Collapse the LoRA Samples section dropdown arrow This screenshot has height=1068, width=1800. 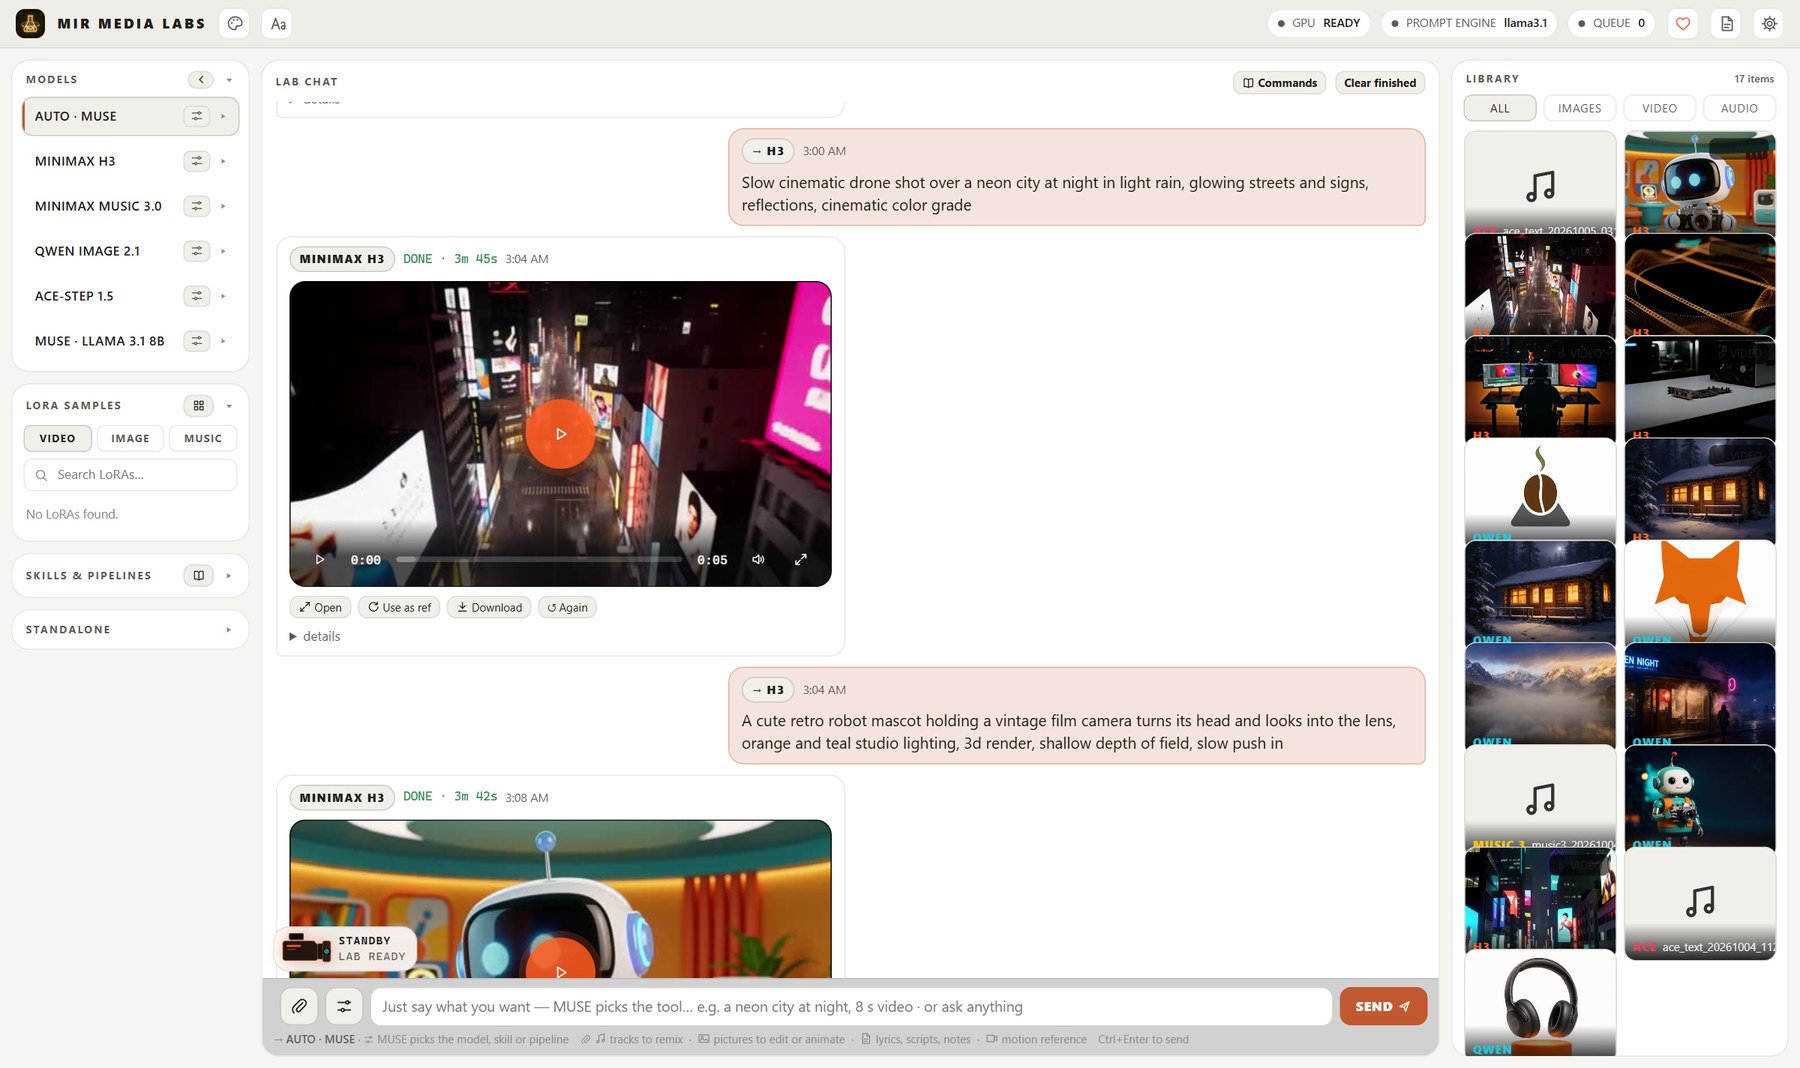coord(229,405)
